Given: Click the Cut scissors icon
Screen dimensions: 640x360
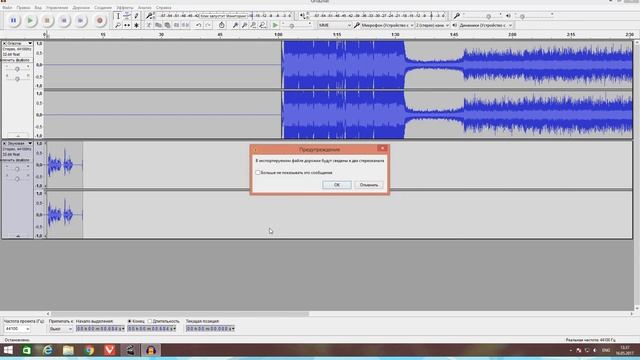Looking at the screenshot, I should tap(149, 25).
